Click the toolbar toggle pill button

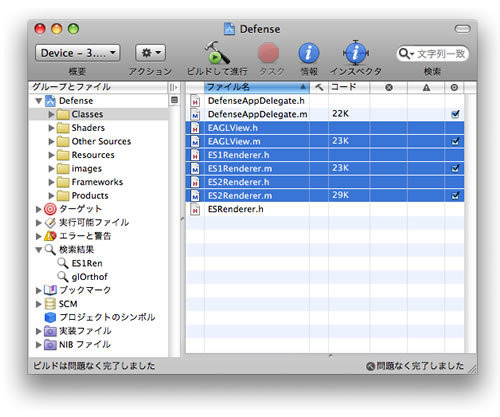point(462,29)
